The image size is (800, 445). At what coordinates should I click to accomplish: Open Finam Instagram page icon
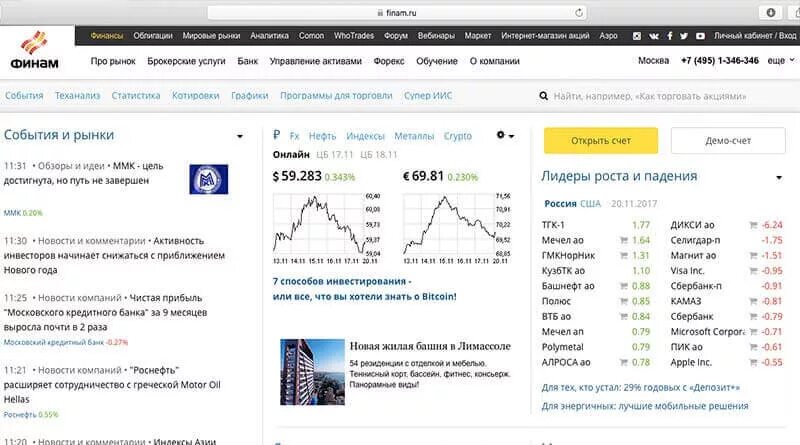(x=637, y=36)
